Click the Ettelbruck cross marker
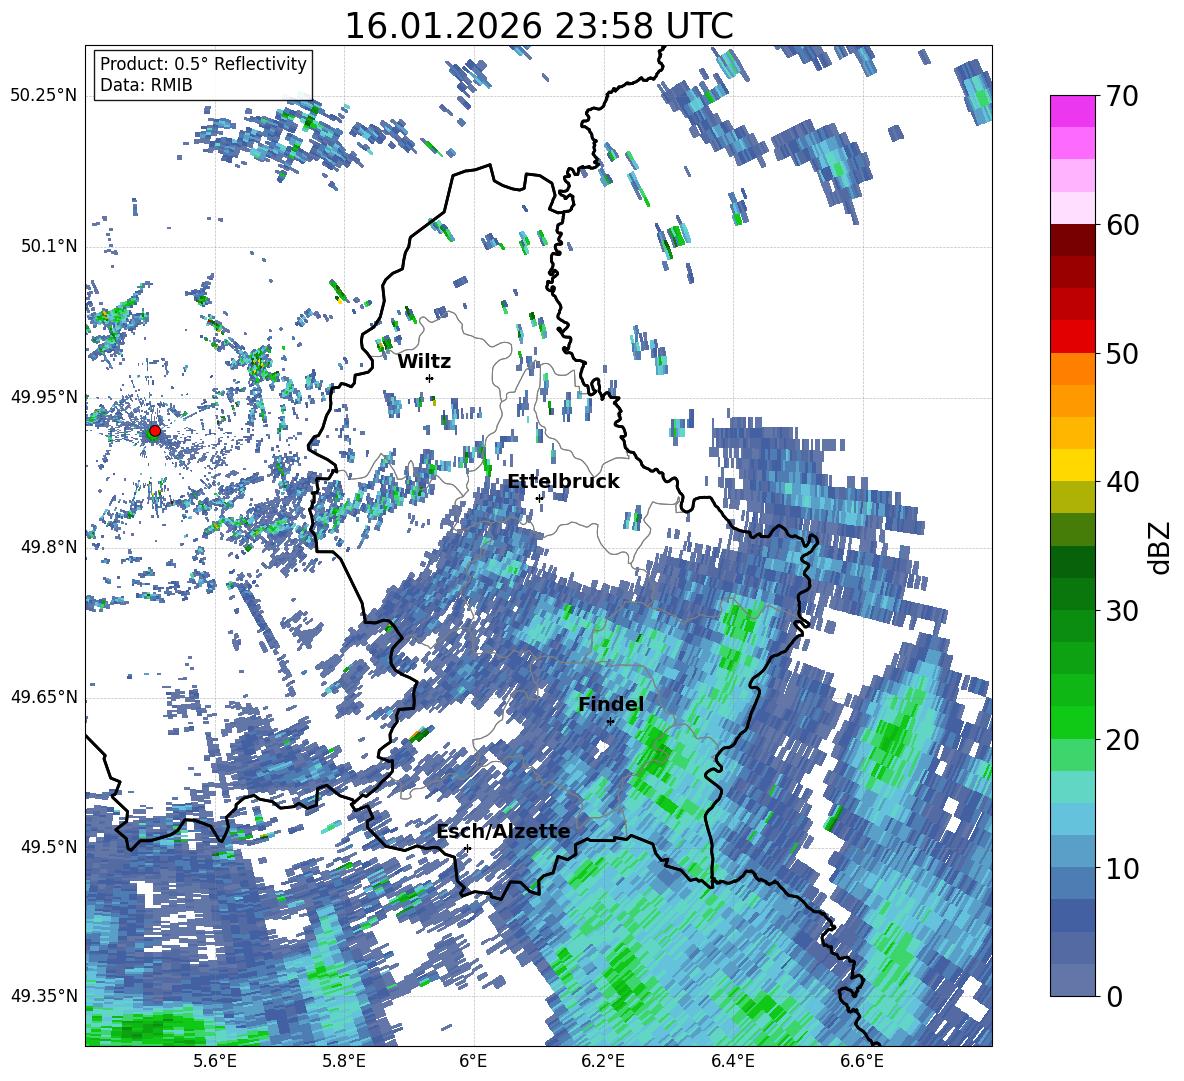The image size is (1184, 1081). [539, 498]
